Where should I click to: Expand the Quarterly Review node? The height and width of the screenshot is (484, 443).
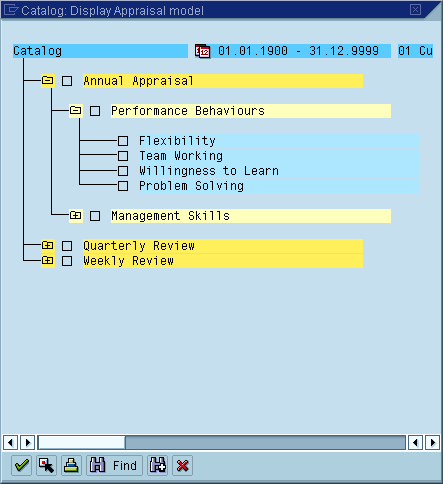pyautogui.click(x=48, y=246)
